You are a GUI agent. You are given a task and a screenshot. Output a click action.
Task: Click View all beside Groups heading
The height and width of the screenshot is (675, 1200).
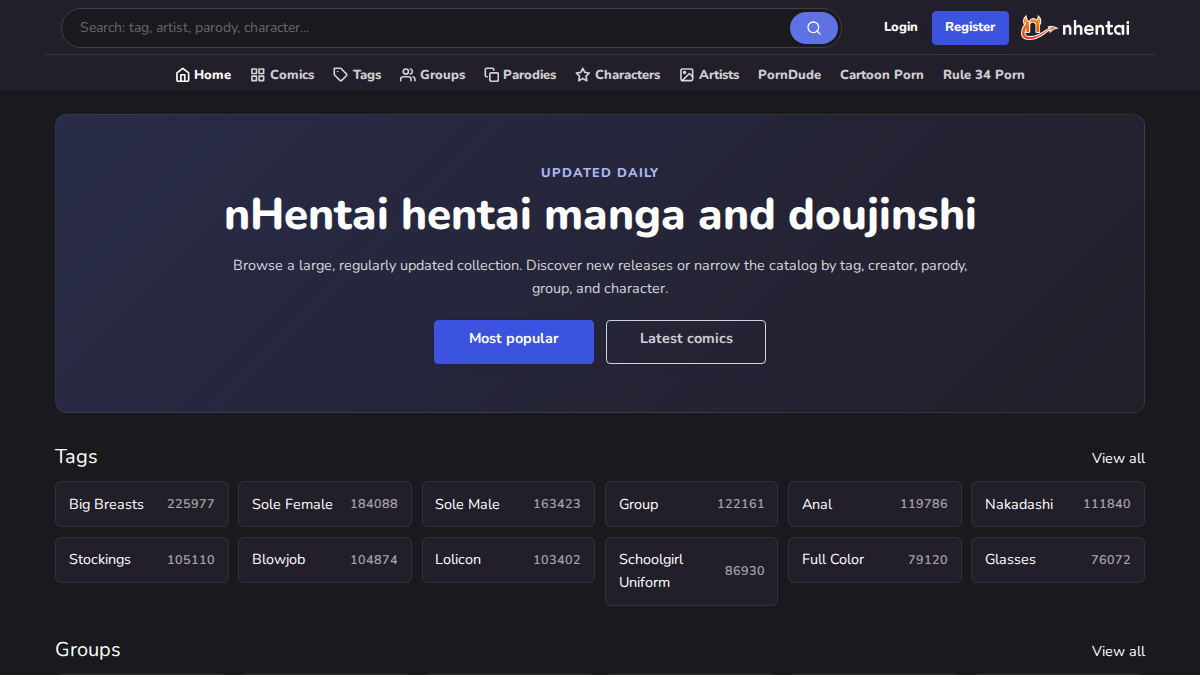pos(1118,651)
